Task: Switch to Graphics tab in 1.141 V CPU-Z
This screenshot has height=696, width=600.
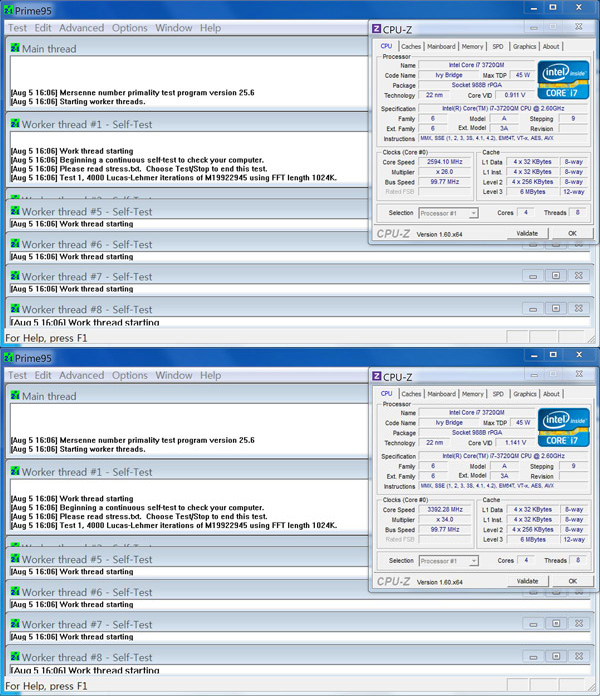Action: coord(525,394)
